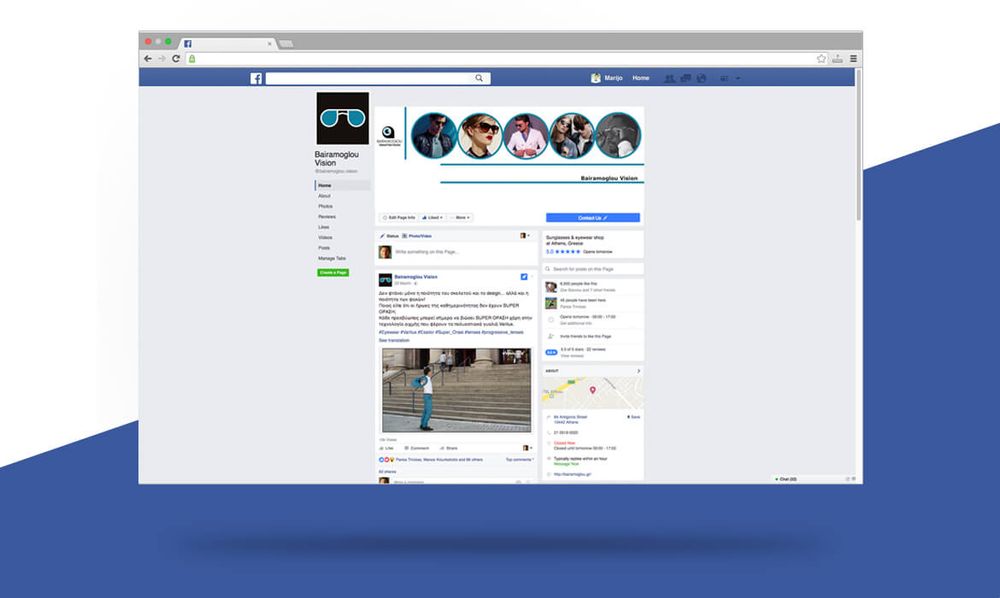Open the sunglasses page profile picture

coord(342,119)
